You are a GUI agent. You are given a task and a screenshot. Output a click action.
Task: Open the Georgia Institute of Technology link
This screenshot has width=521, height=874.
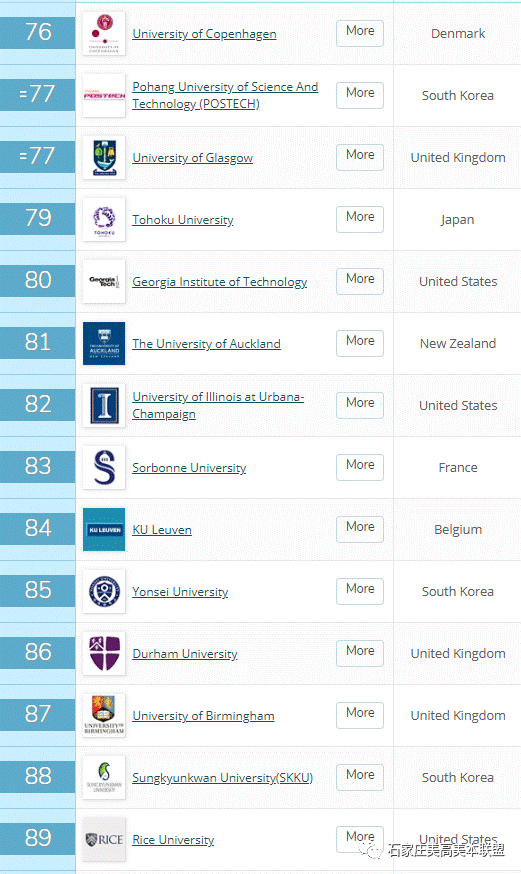point(220,282)
